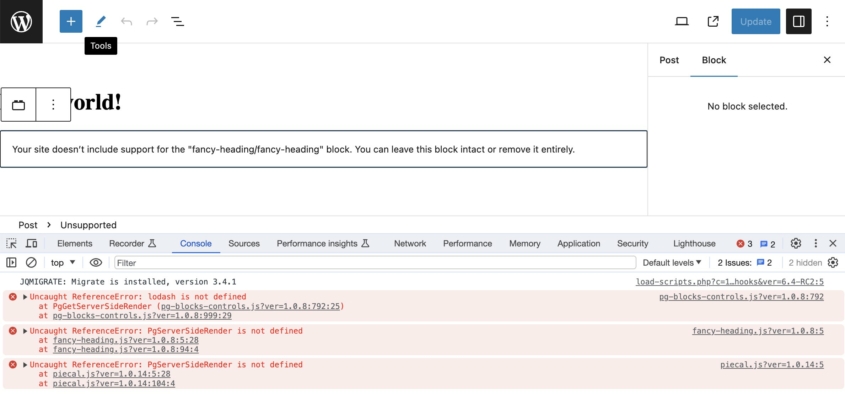Select the Tools pencil icon
Viewport: 845px width, 394px height.
pos(100,22)
